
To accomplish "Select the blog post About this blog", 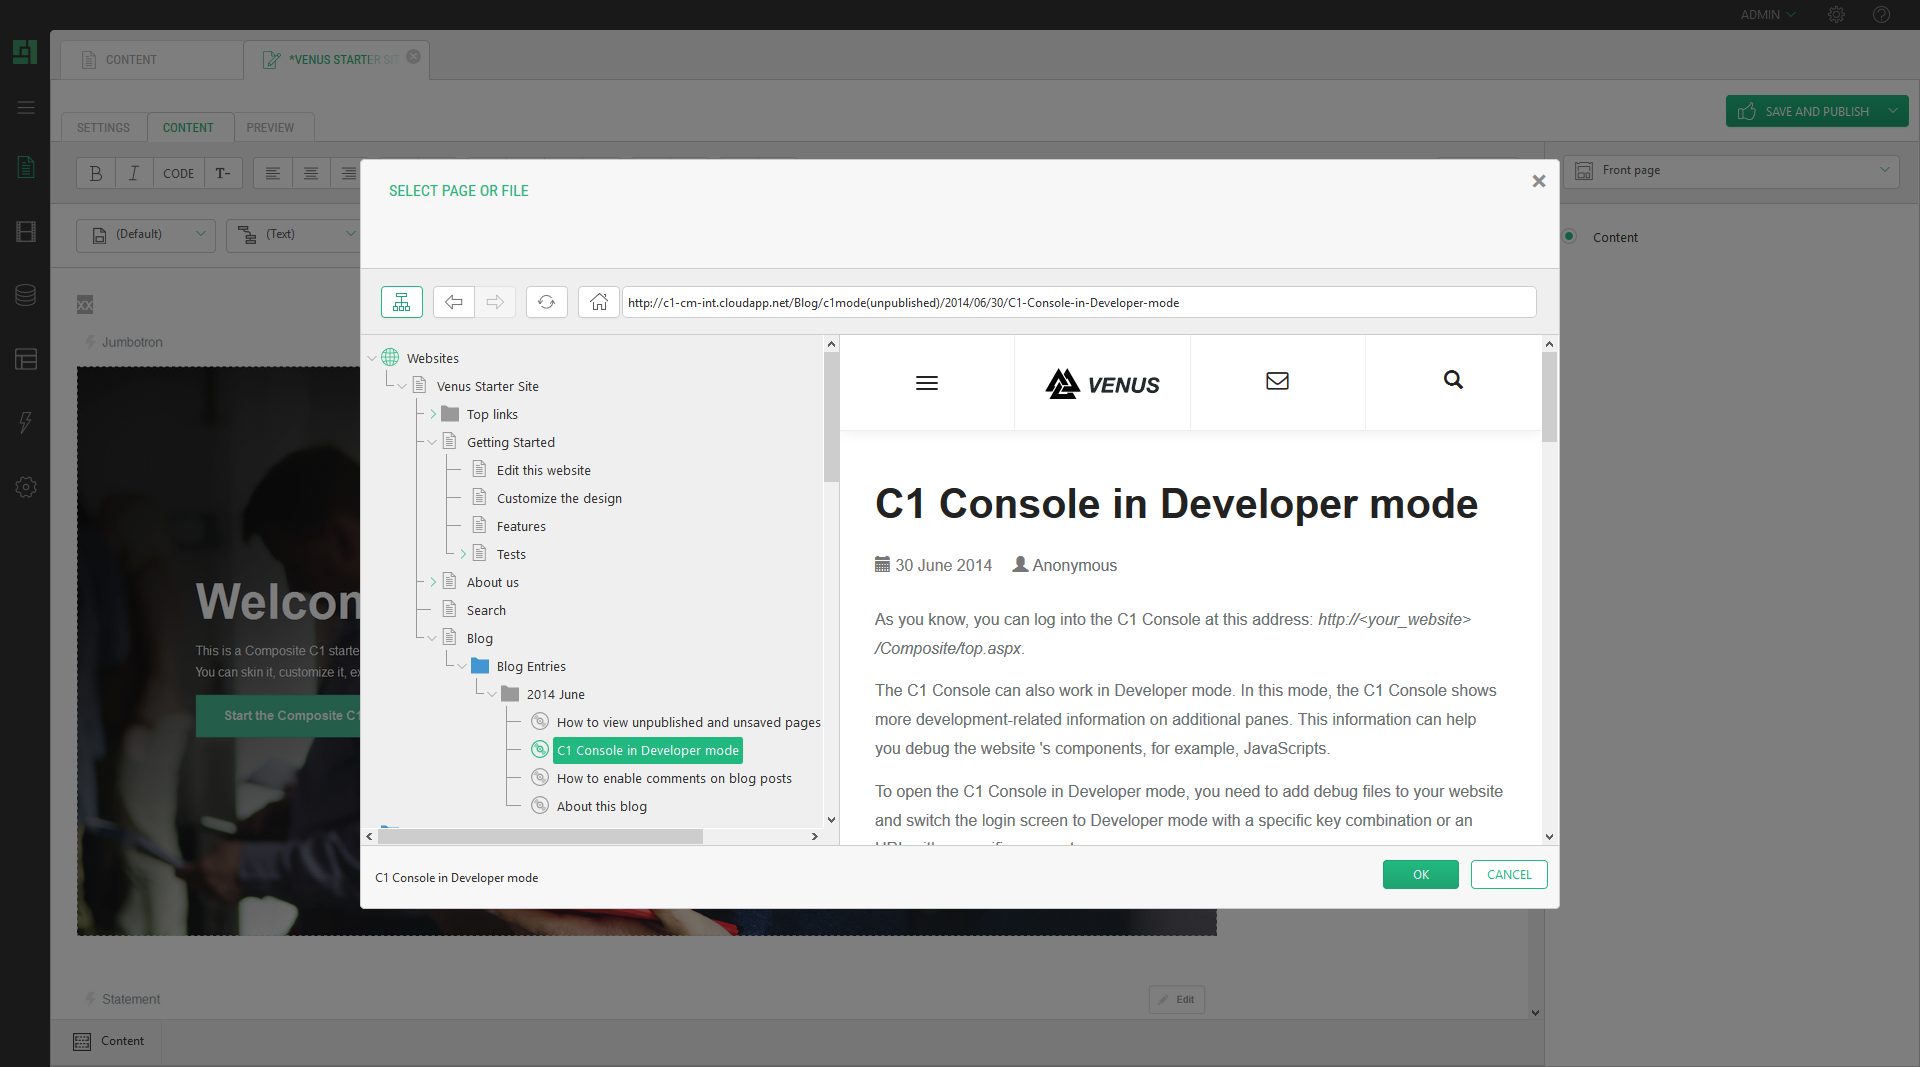I will coord(601,806).
